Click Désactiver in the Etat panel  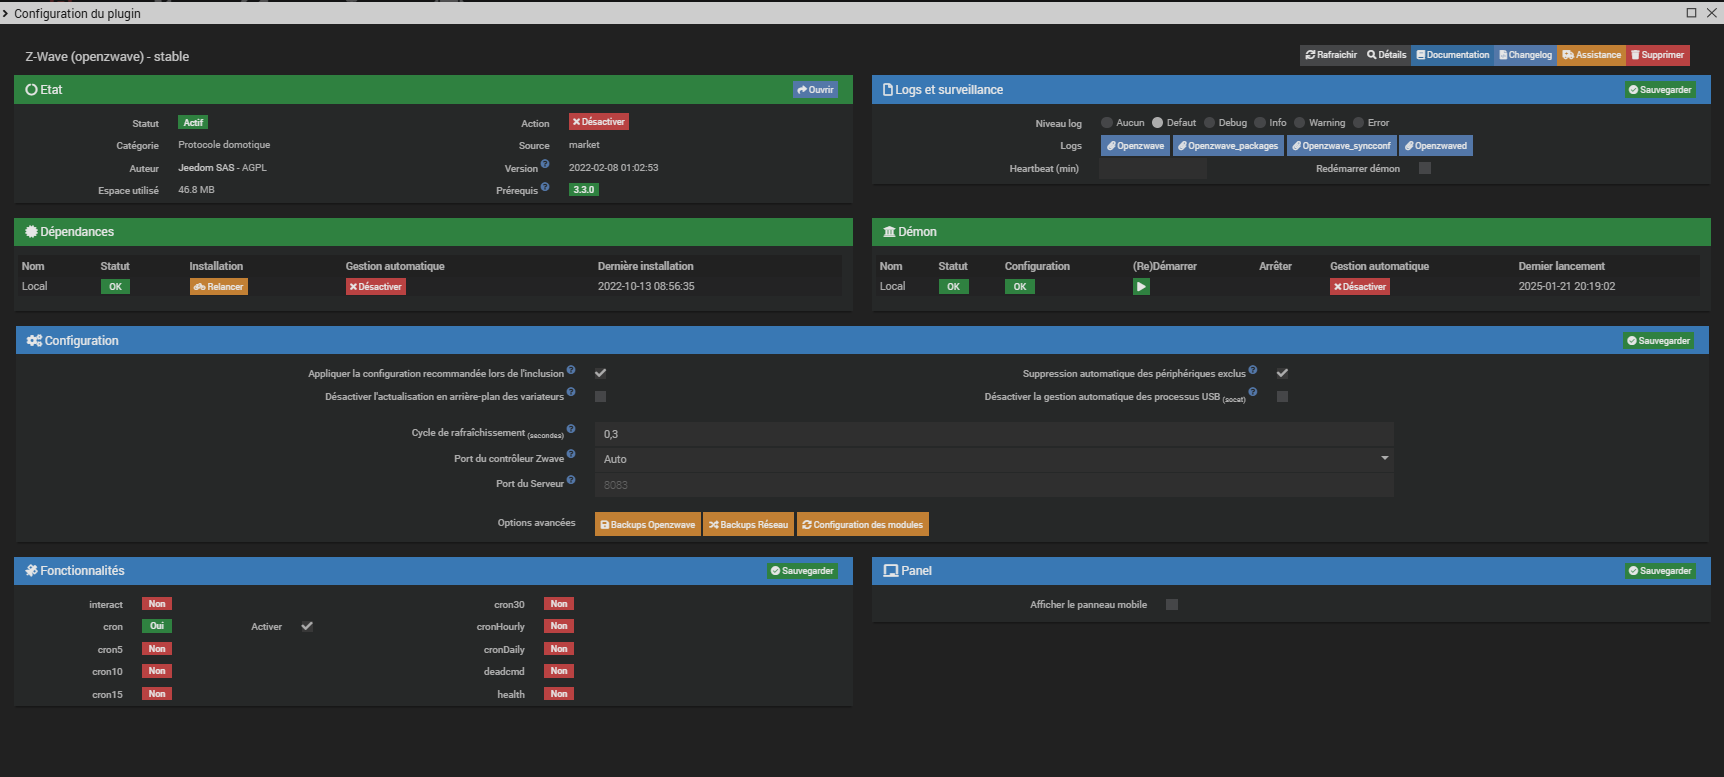(598, 122)
